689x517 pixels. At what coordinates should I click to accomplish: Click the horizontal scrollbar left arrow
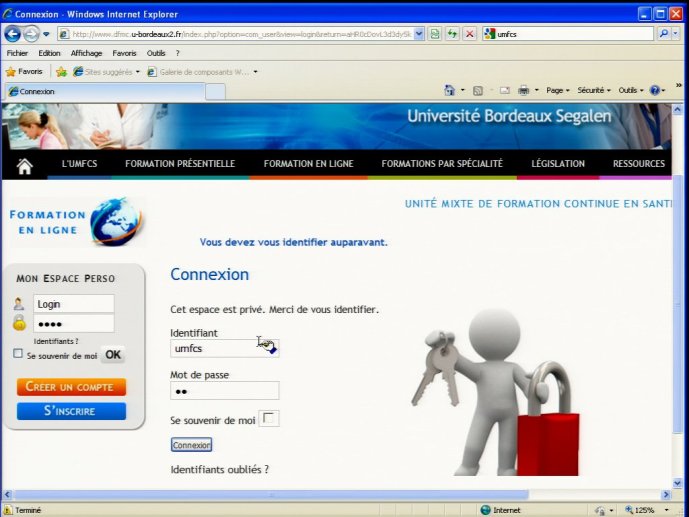7,495
